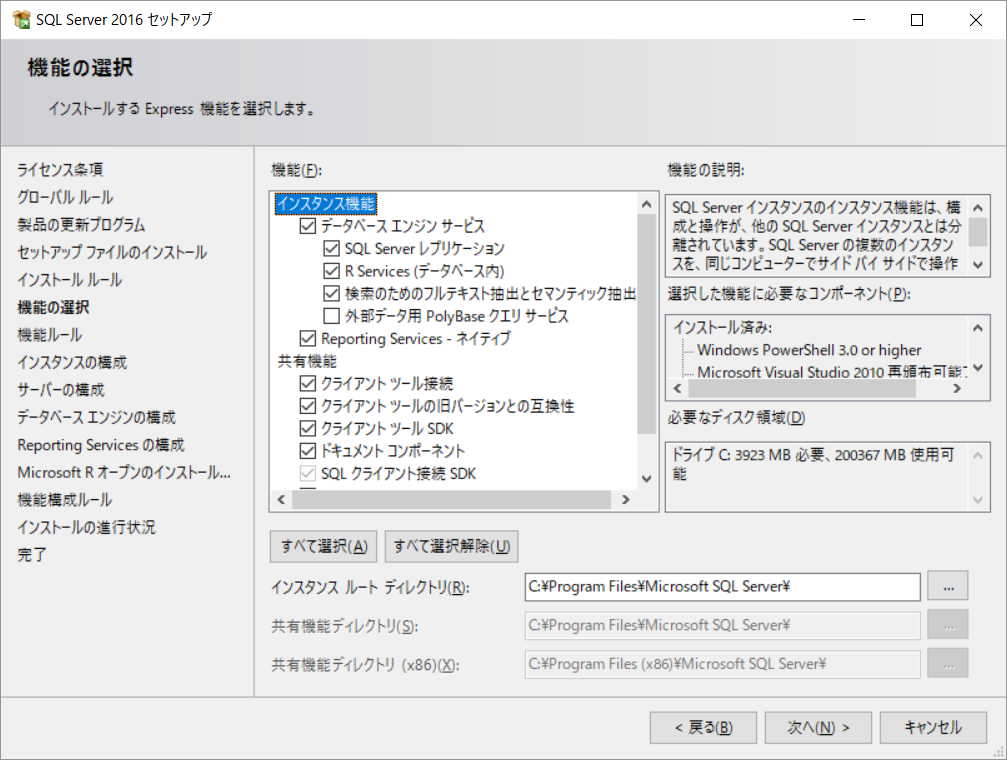Image resolution: width=1007 pixels, height=760 pixels.
Task: Toggle データベース エンジン サービス checkbox
Action: point(308,226)
